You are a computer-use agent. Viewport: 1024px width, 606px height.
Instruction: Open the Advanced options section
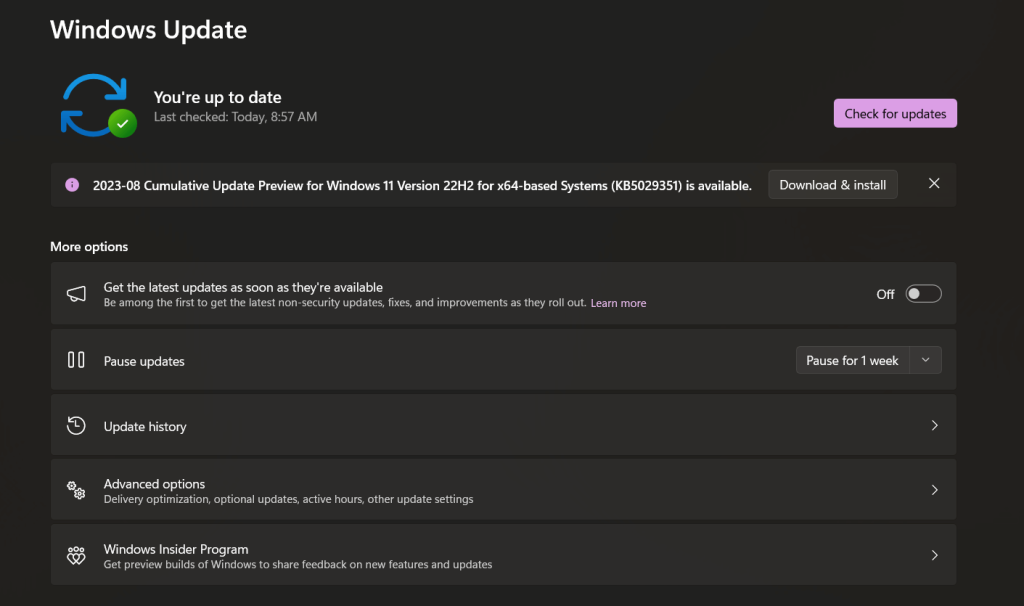(x=154, y=484)
